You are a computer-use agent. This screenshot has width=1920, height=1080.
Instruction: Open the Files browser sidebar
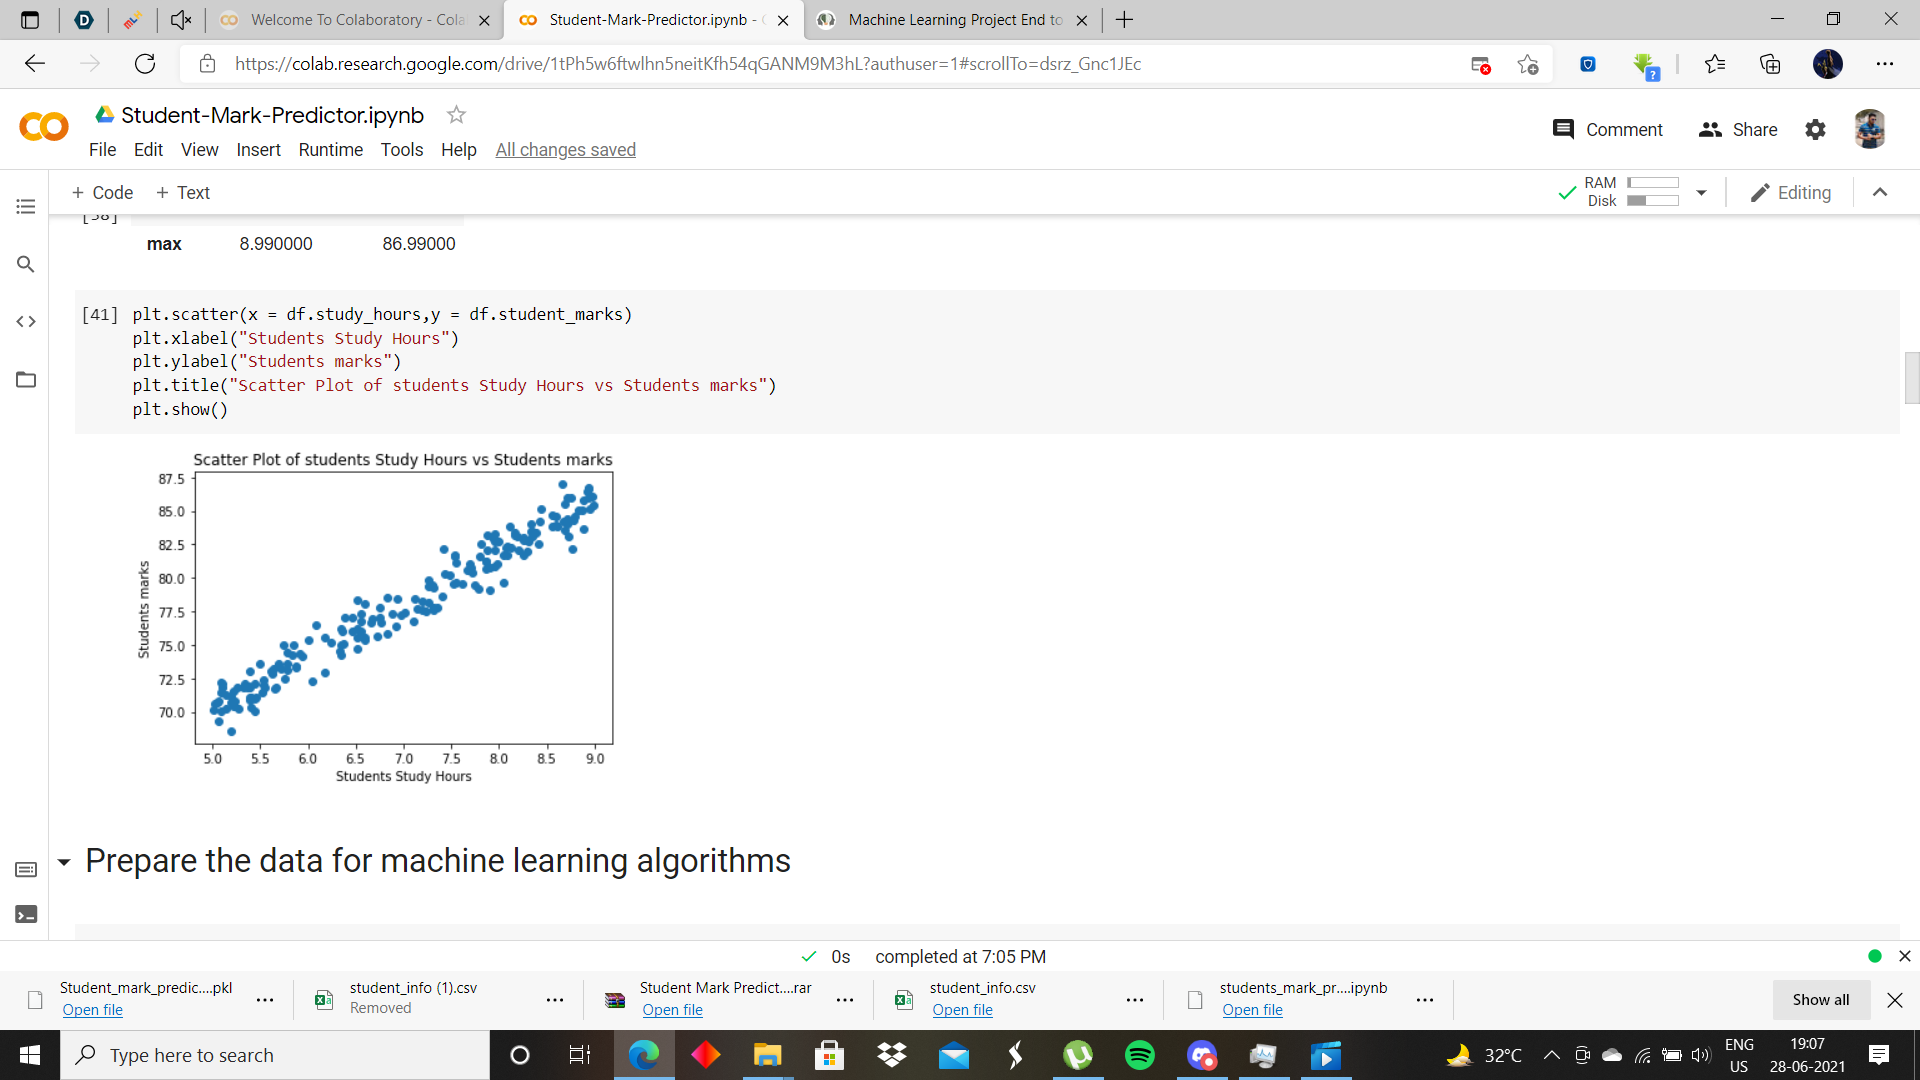tap(26, 380)
